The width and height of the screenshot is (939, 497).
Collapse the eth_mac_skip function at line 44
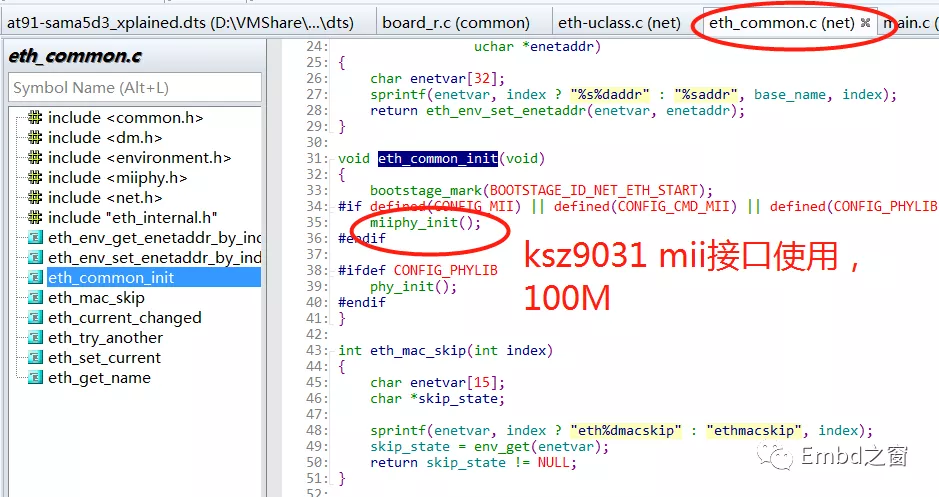point(331,366)
